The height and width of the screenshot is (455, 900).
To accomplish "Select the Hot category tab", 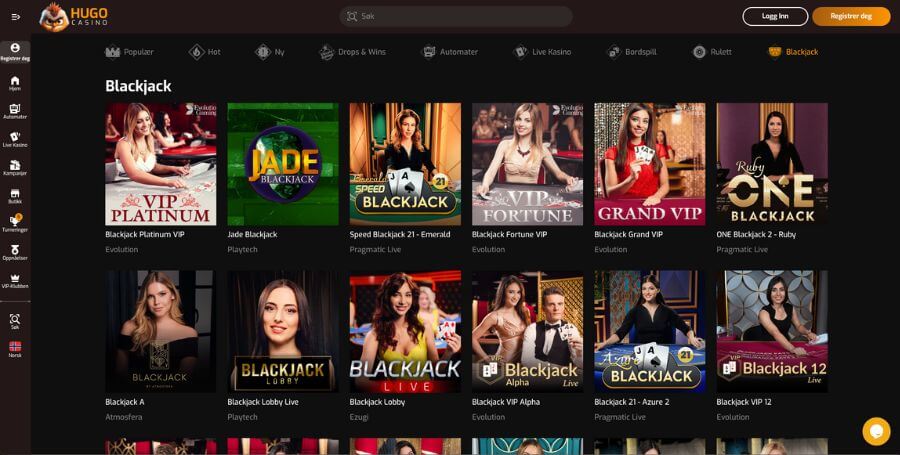I will [205, 52].
